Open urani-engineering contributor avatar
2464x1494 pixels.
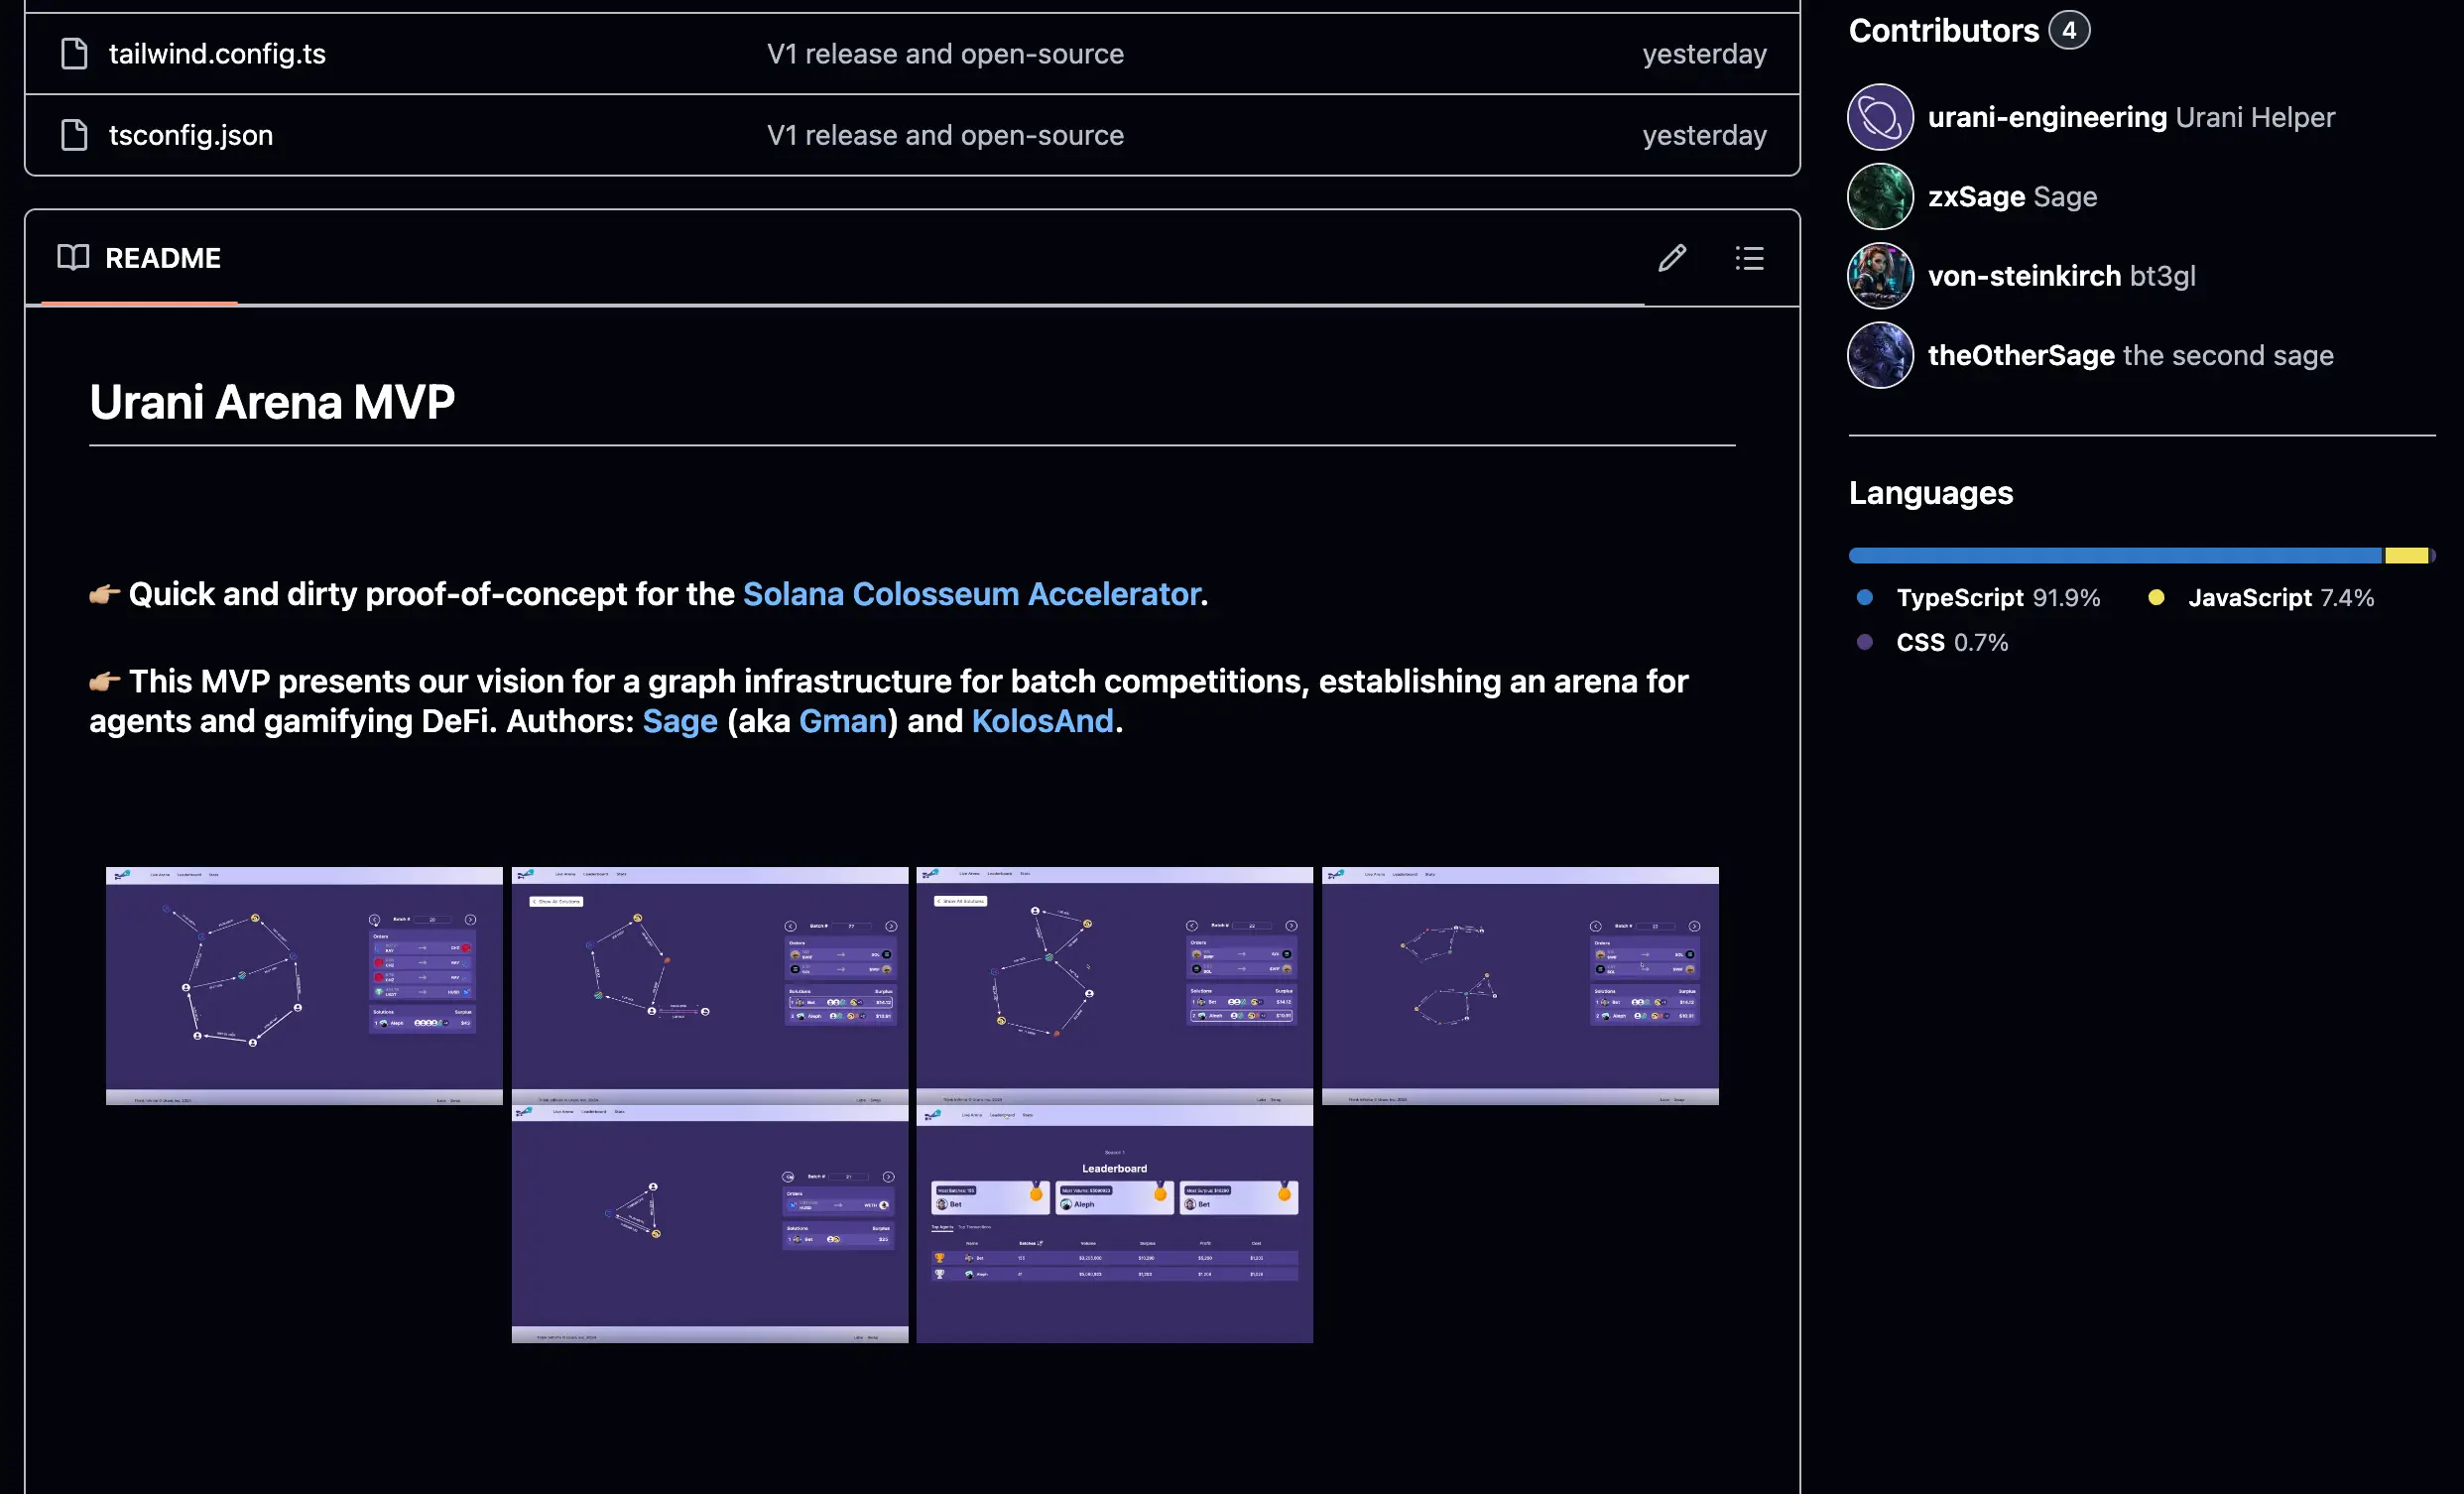pos(1880,117)
